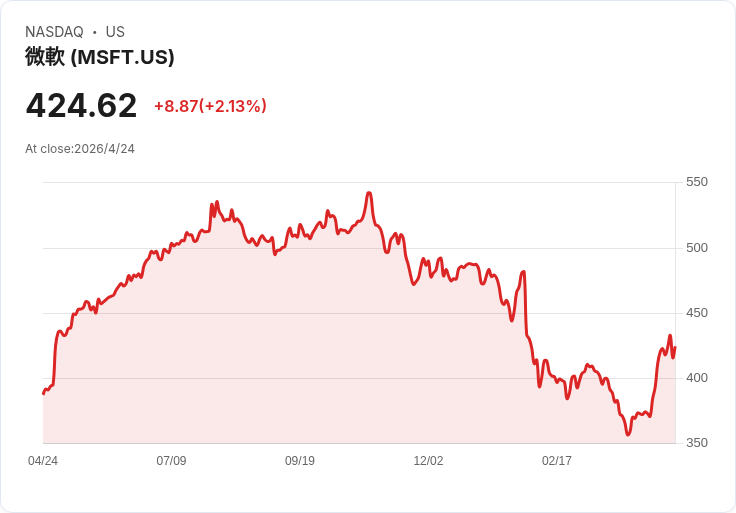
Task: Click the 02/17 date axis label
Action: [x=557, y=461]
